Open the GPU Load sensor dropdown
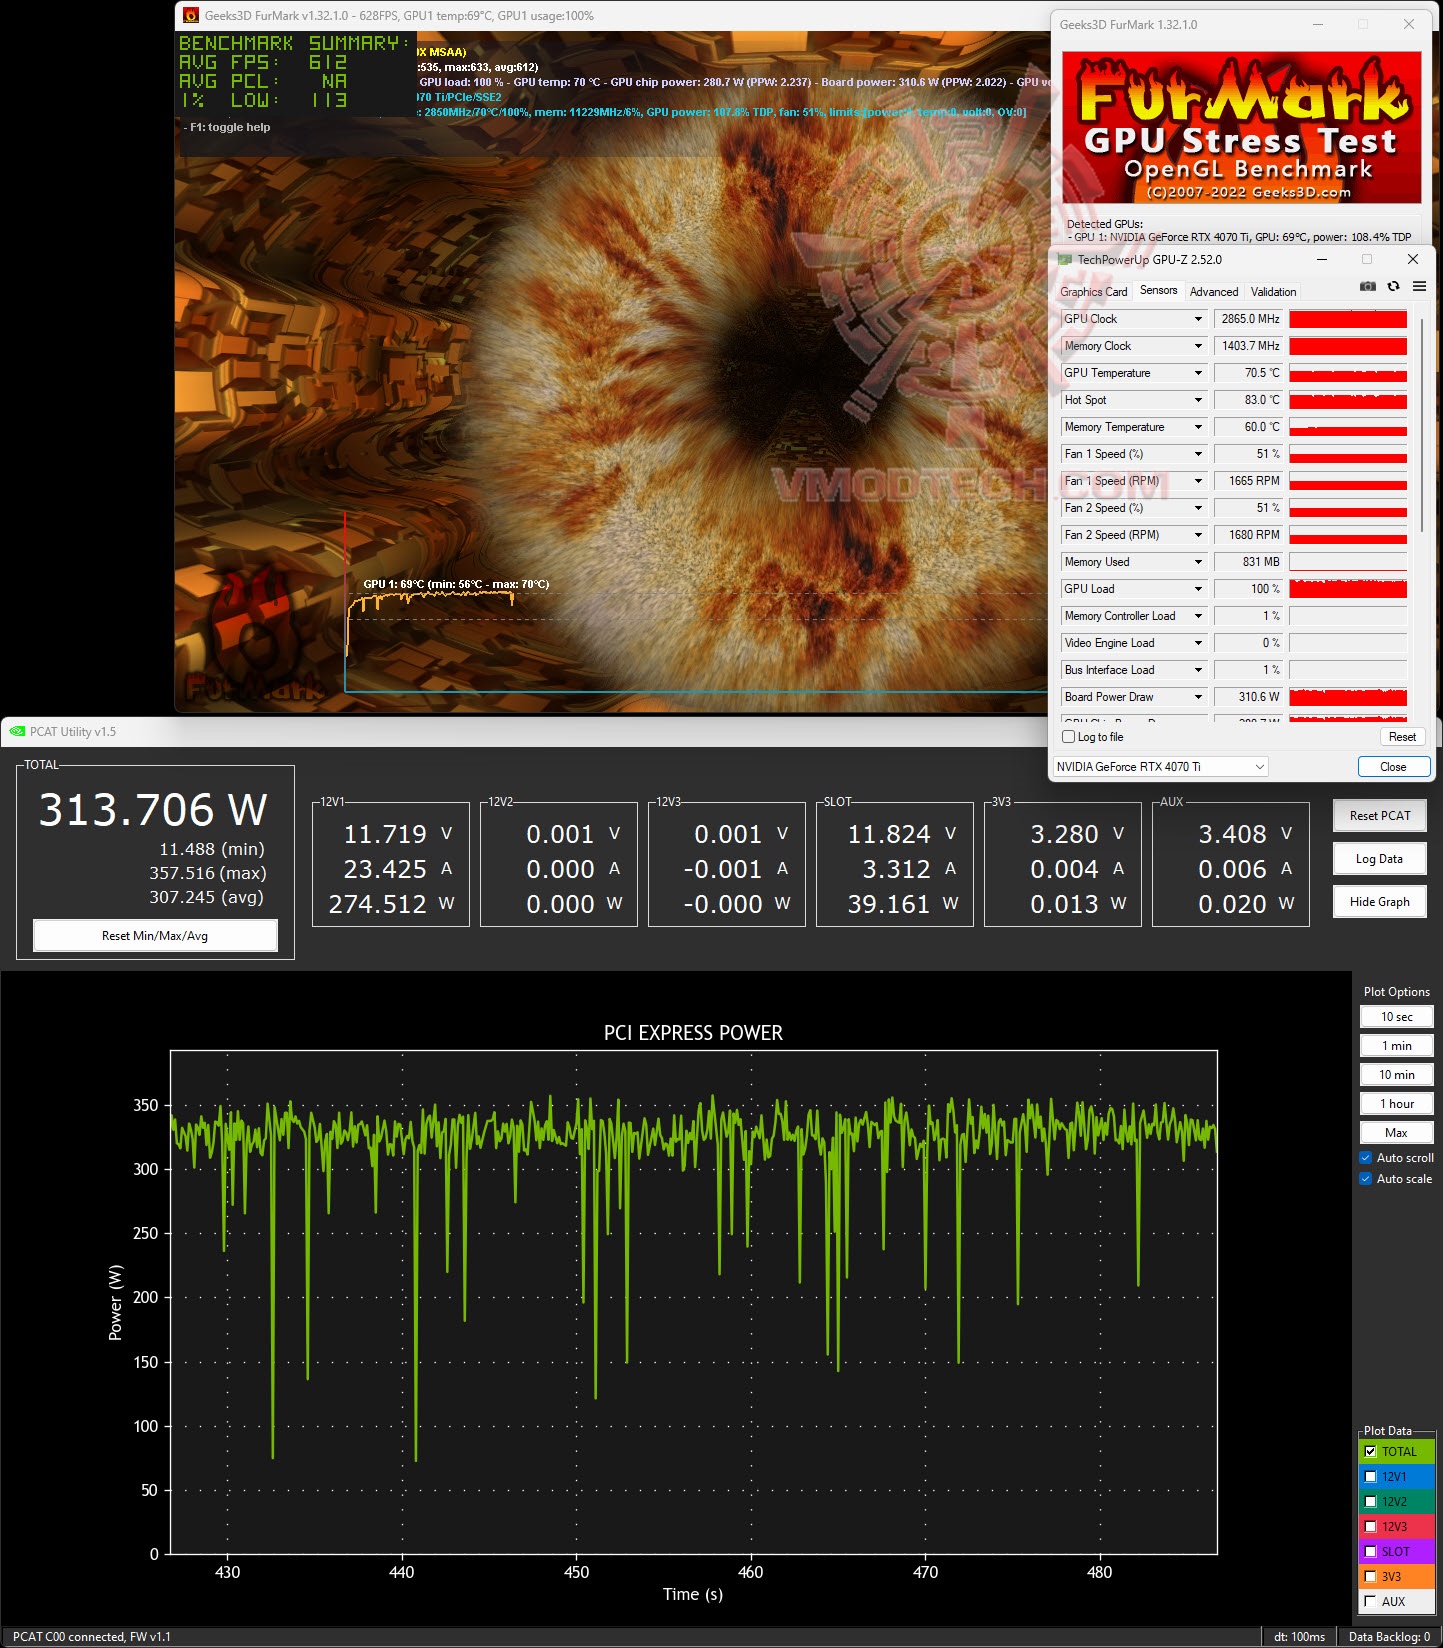Viewport: 1443px width, 1648px height. (1198, 589)
